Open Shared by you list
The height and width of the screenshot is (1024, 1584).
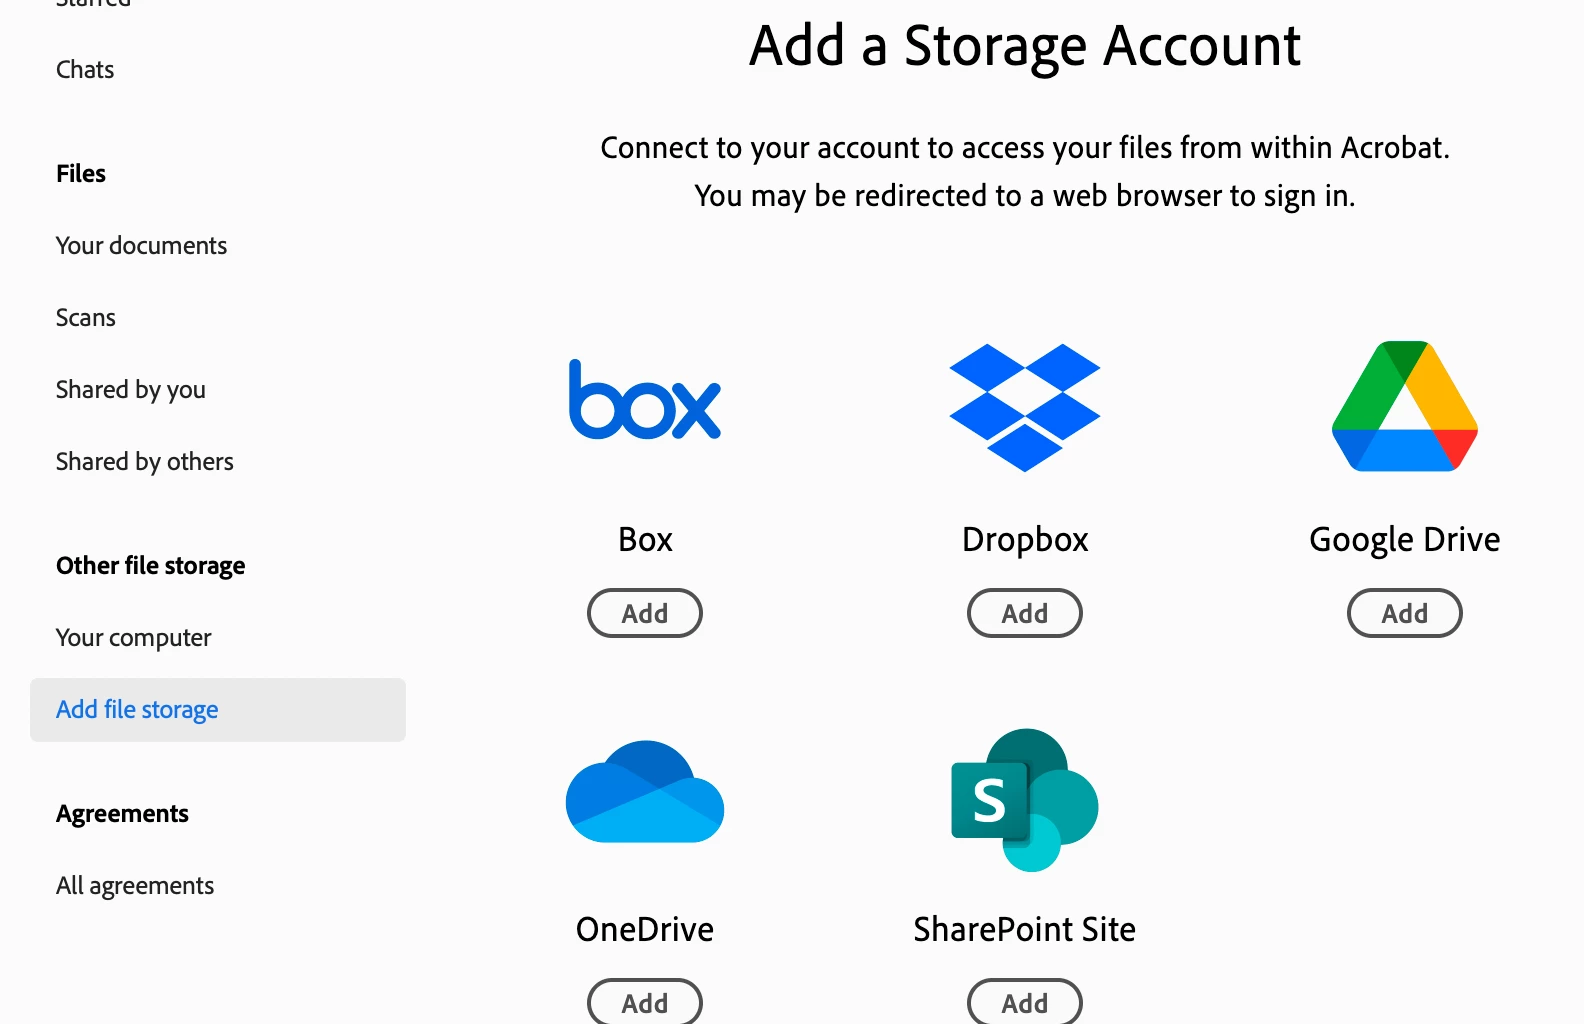pos(131,390)
